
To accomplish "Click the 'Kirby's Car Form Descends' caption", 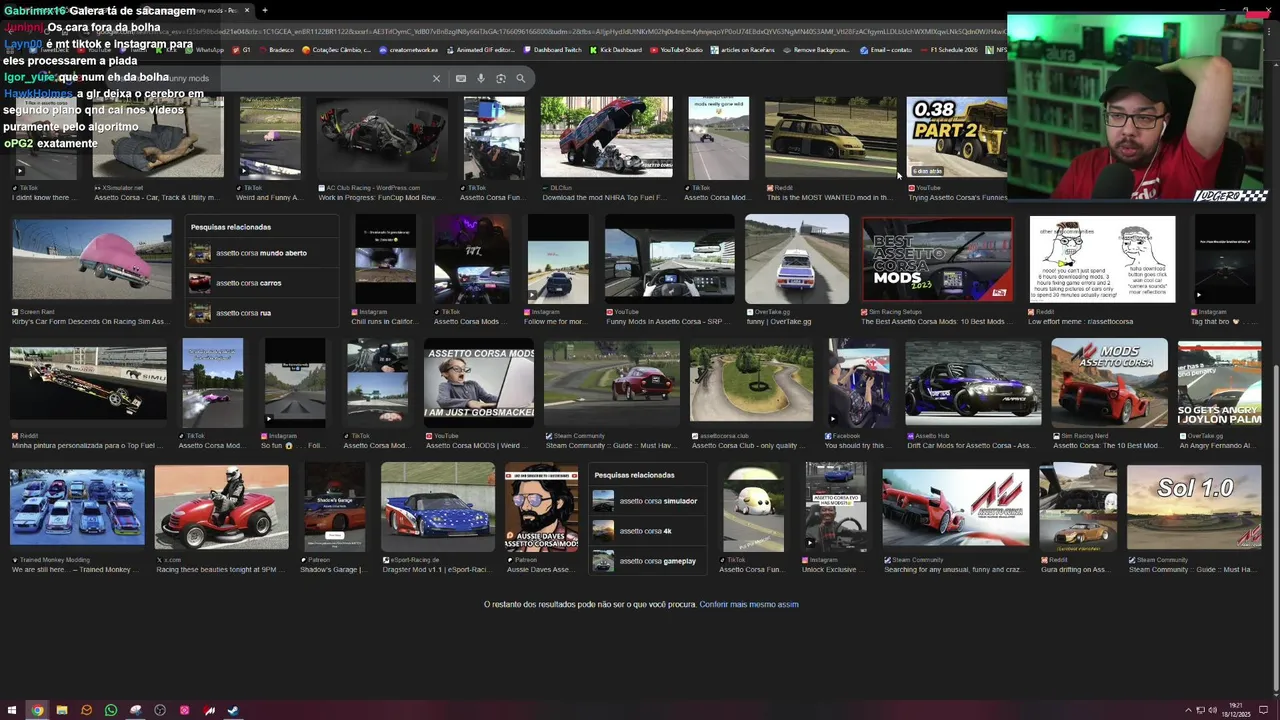I will click(x=90, y=322).
